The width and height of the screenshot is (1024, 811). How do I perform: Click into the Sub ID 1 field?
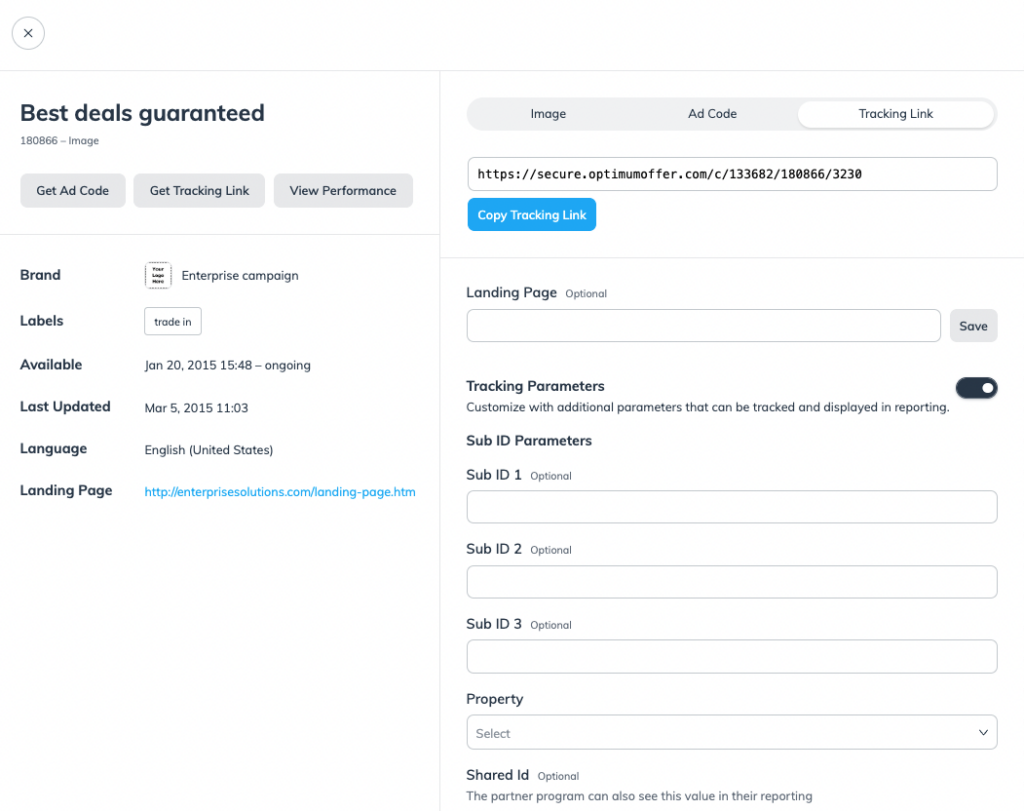coord(731,507)
